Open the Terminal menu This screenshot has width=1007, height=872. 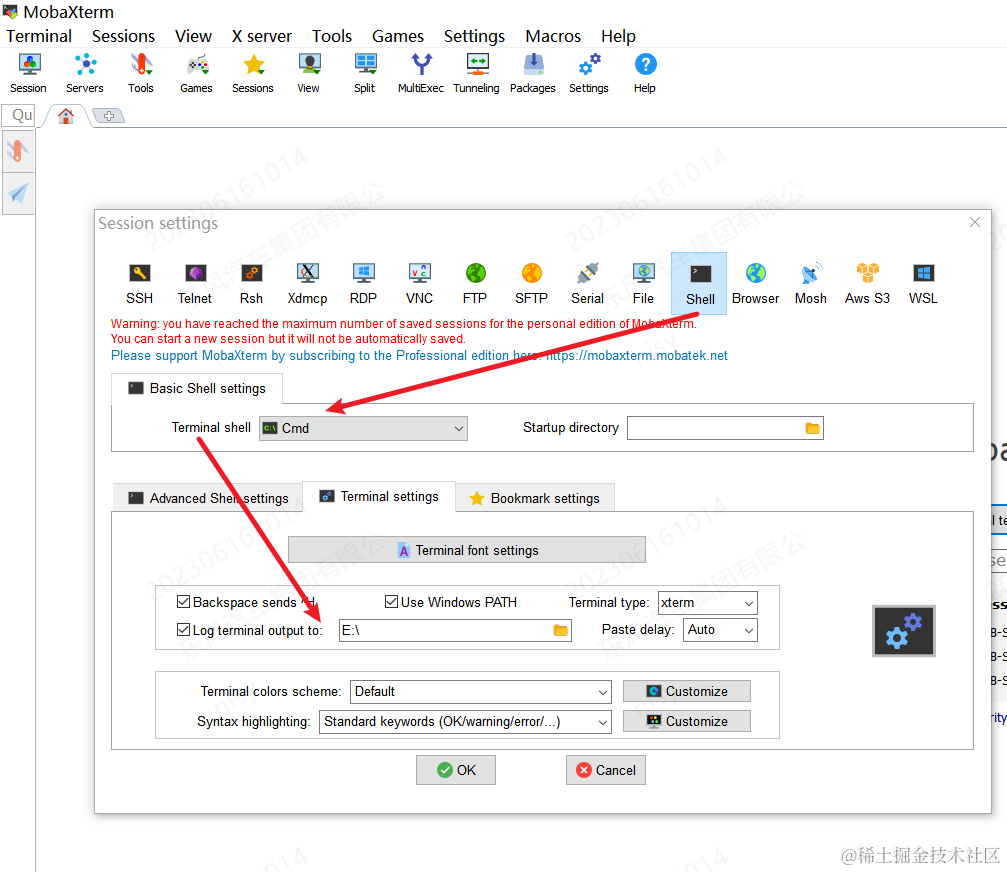tap(39, 36)
